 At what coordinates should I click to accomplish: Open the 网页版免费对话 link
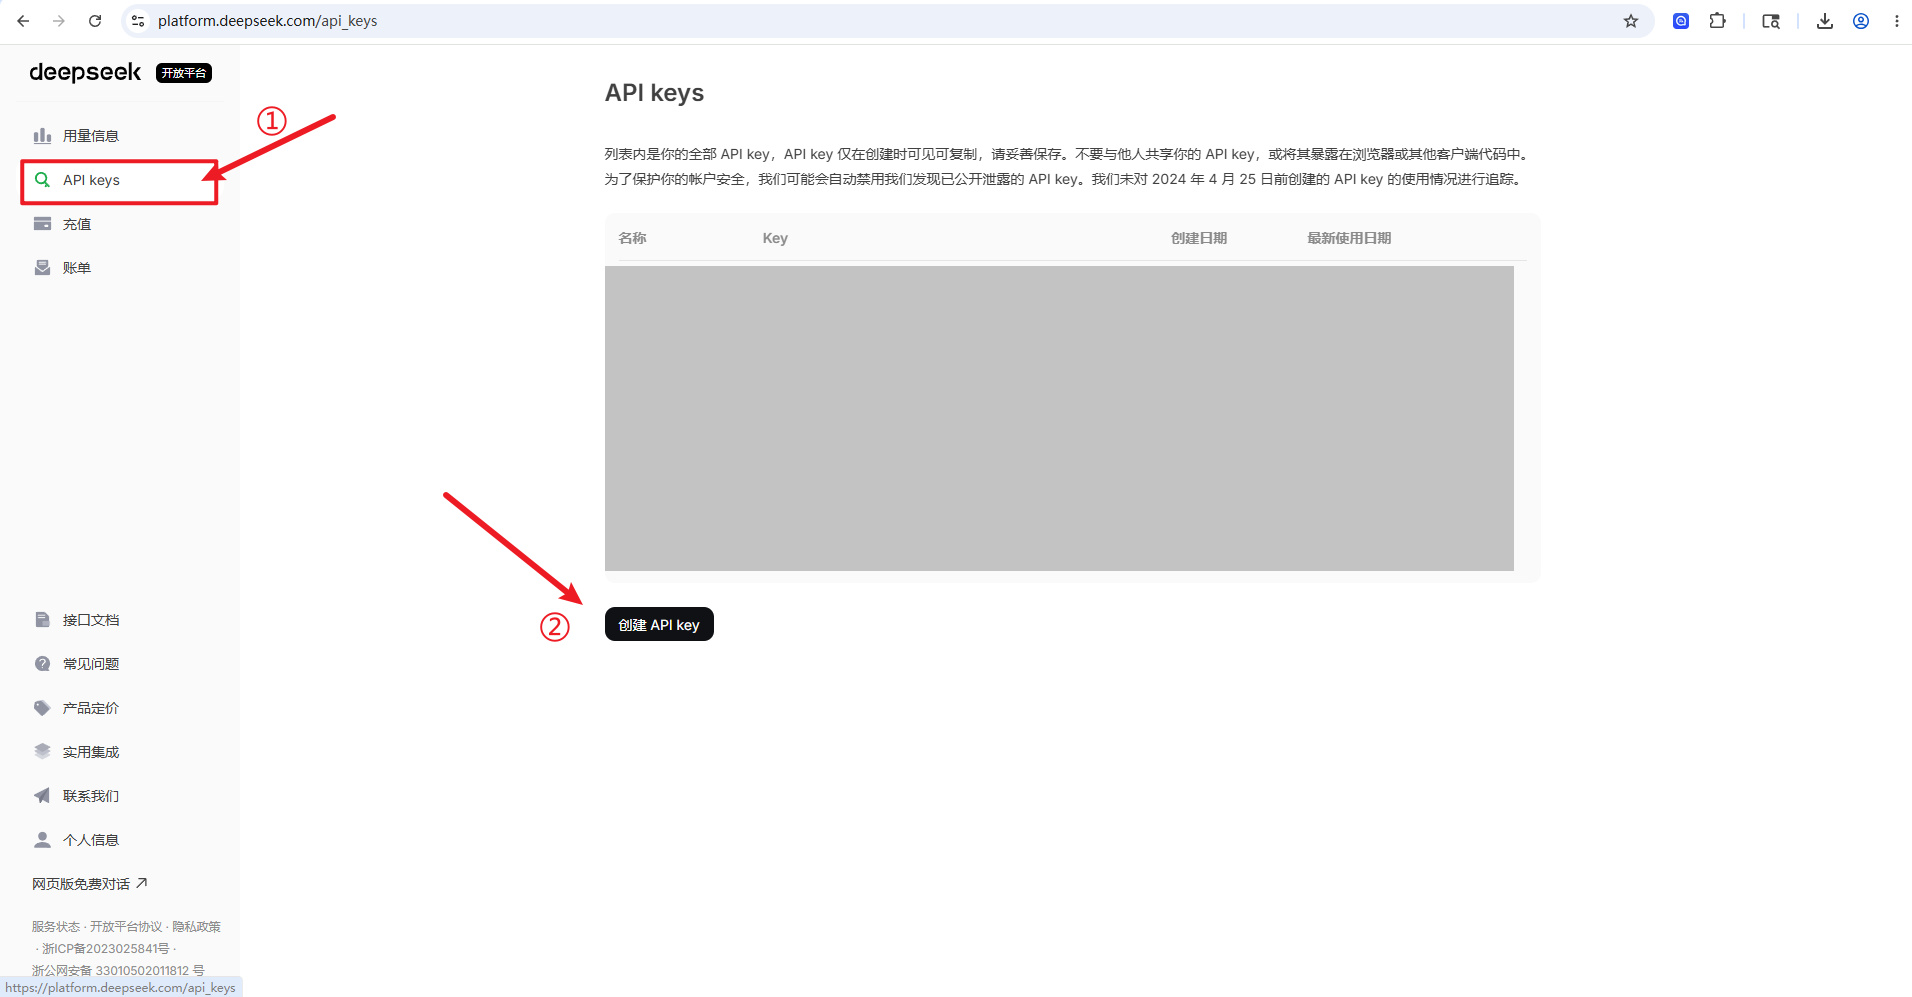81,884
